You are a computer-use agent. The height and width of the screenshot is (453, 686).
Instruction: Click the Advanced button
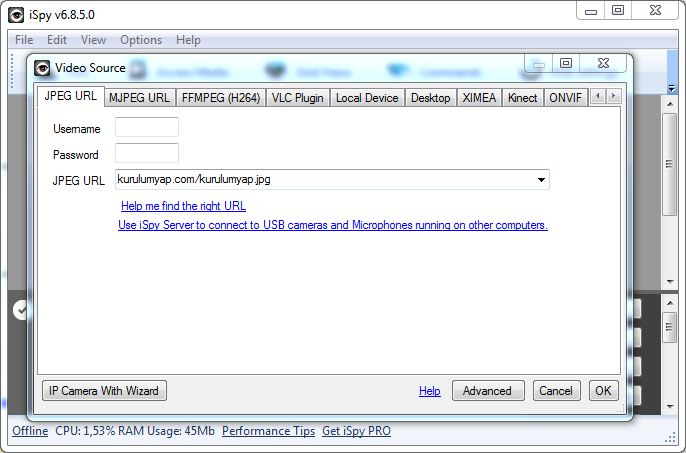point(488,390)
